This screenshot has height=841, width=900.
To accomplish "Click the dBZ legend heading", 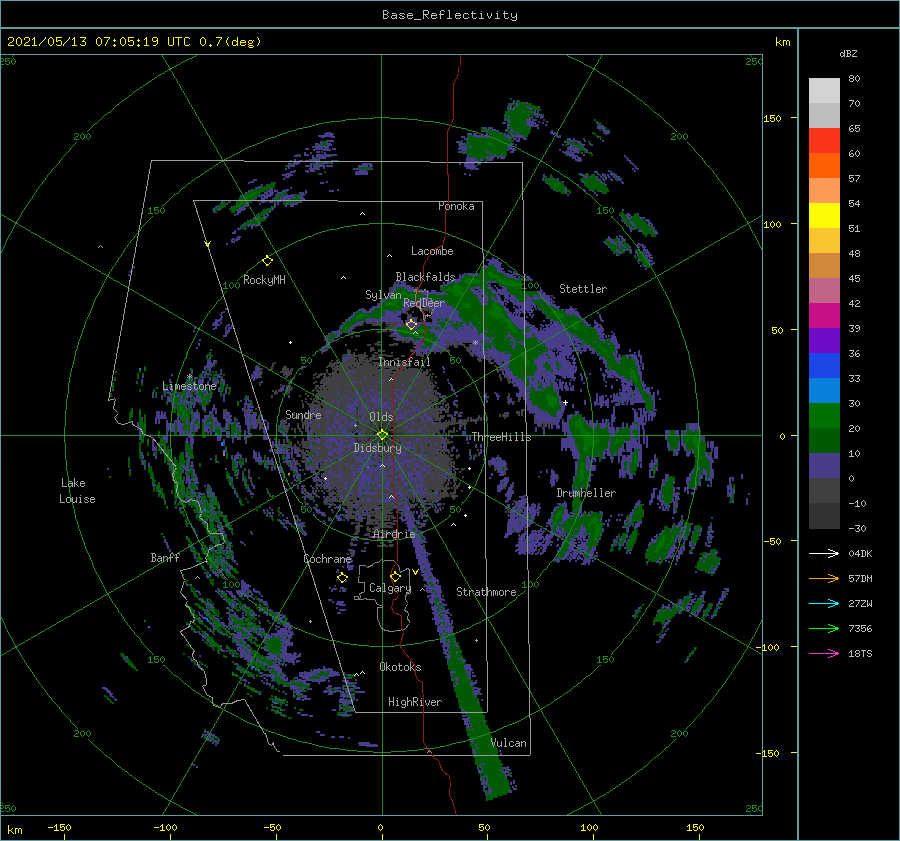I will [x=848, y=54].
